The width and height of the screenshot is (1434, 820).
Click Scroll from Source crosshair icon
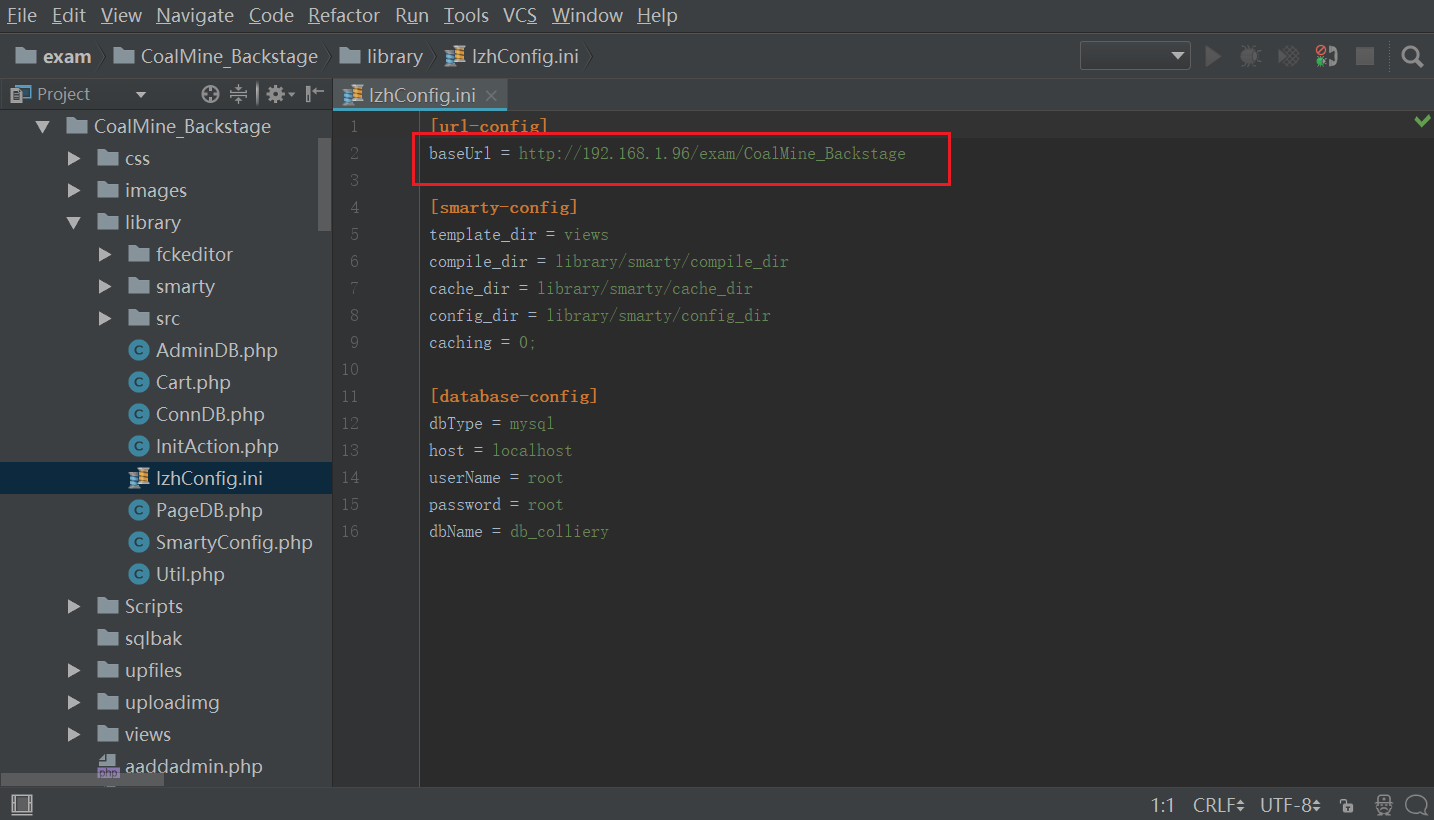click(x=210, y=94)
